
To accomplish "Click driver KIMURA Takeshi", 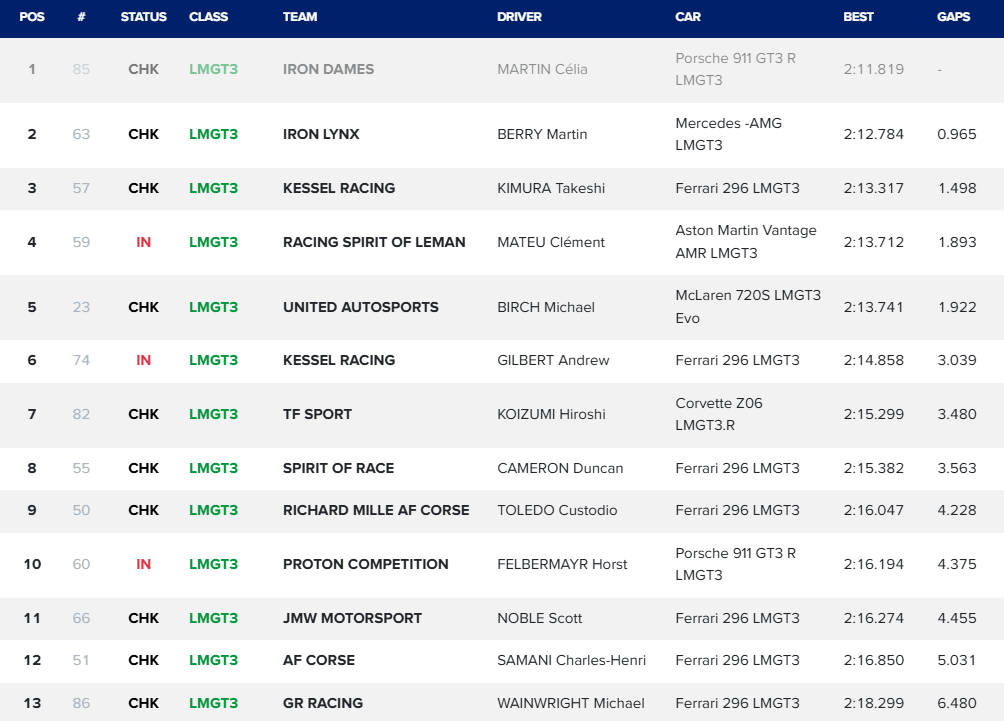I will tap(551, 188).
